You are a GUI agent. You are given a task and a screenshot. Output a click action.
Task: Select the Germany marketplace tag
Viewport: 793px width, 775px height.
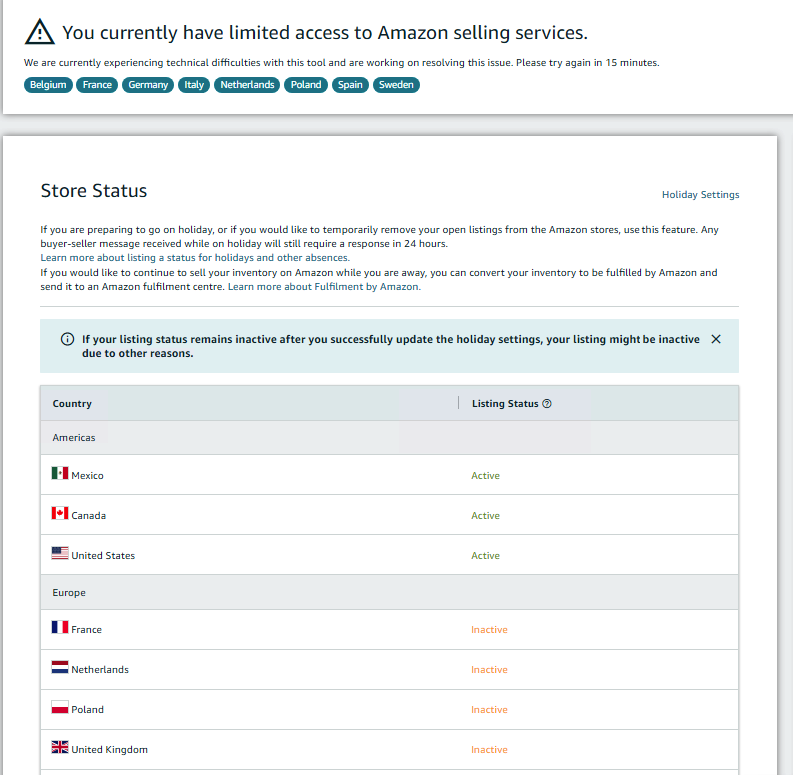[148, 84]
